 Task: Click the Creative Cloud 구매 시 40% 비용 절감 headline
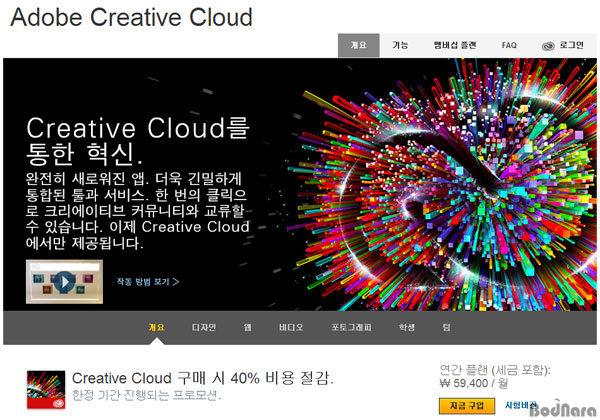point(203,378)
